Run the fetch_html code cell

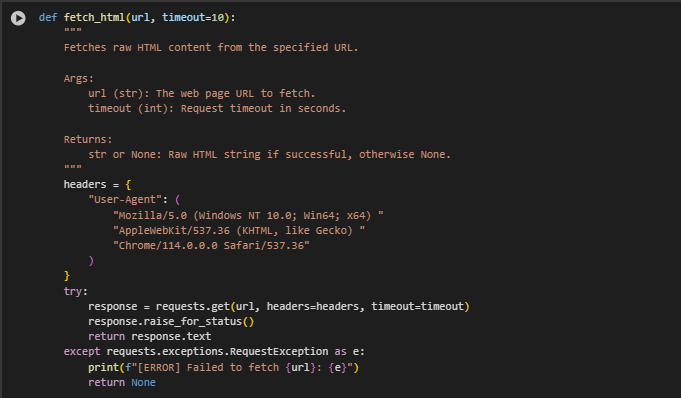(18, 18)
